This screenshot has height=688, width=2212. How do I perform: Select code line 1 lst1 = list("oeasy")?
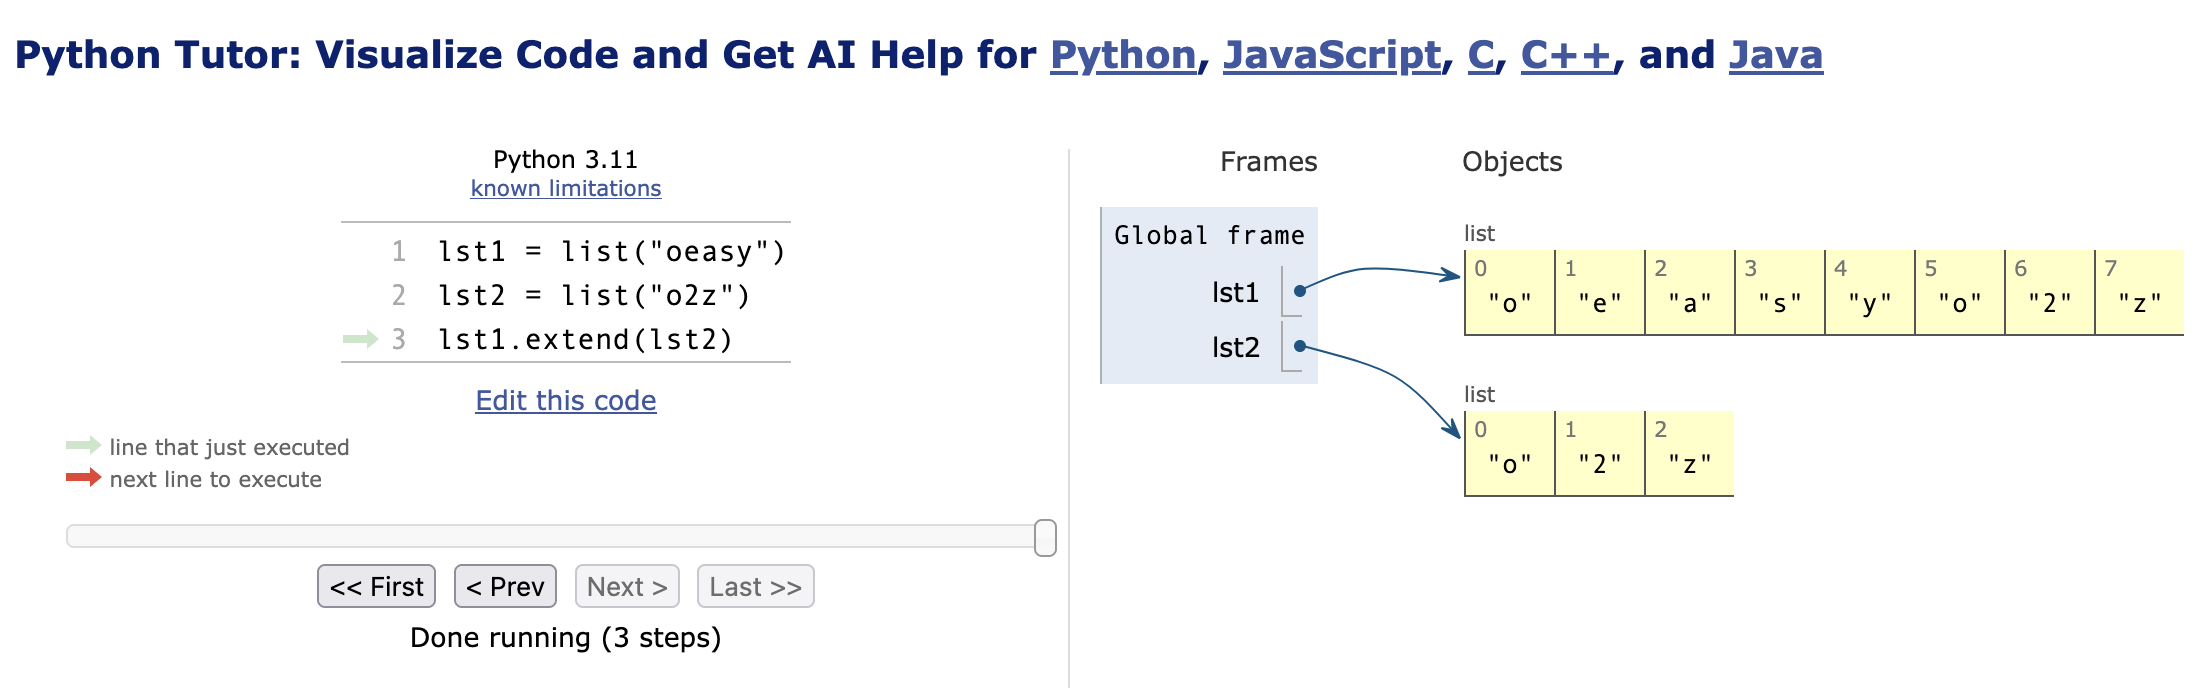611,252
